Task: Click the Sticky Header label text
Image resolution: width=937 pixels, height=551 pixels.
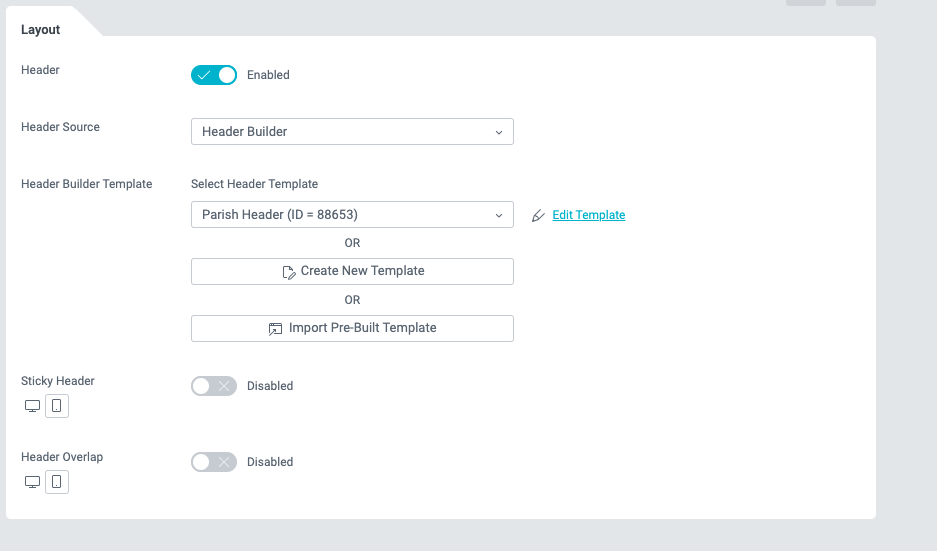Action: [58, 381]
